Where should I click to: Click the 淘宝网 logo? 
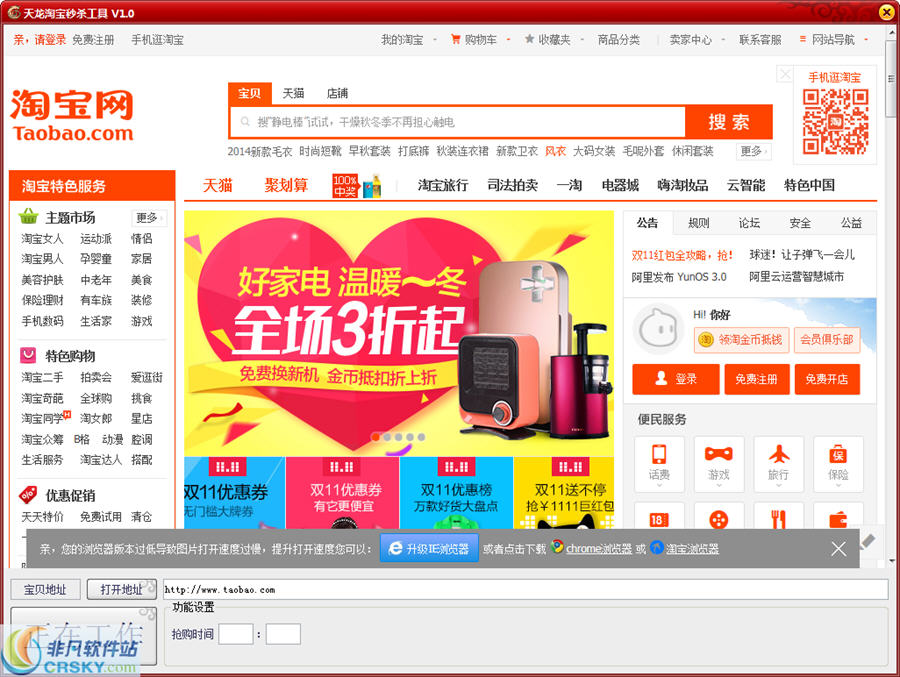[70, 110]
